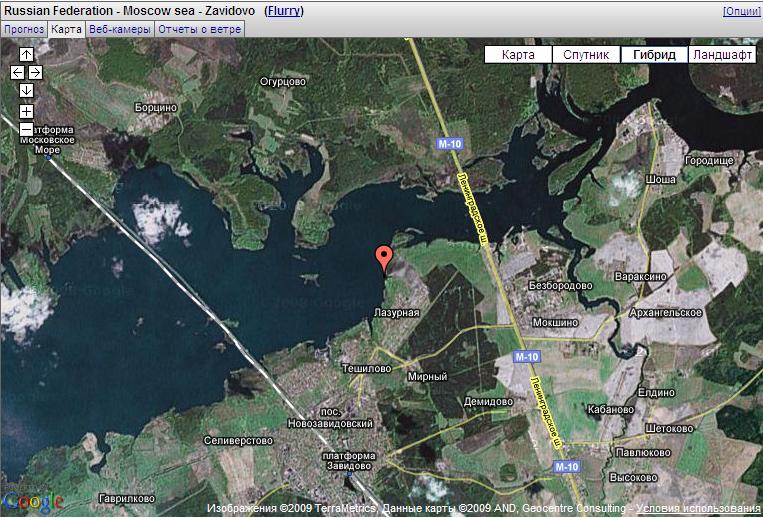The image size is (763, 518).
Task: Pan the map up with arrow
Action: point(26,54)
